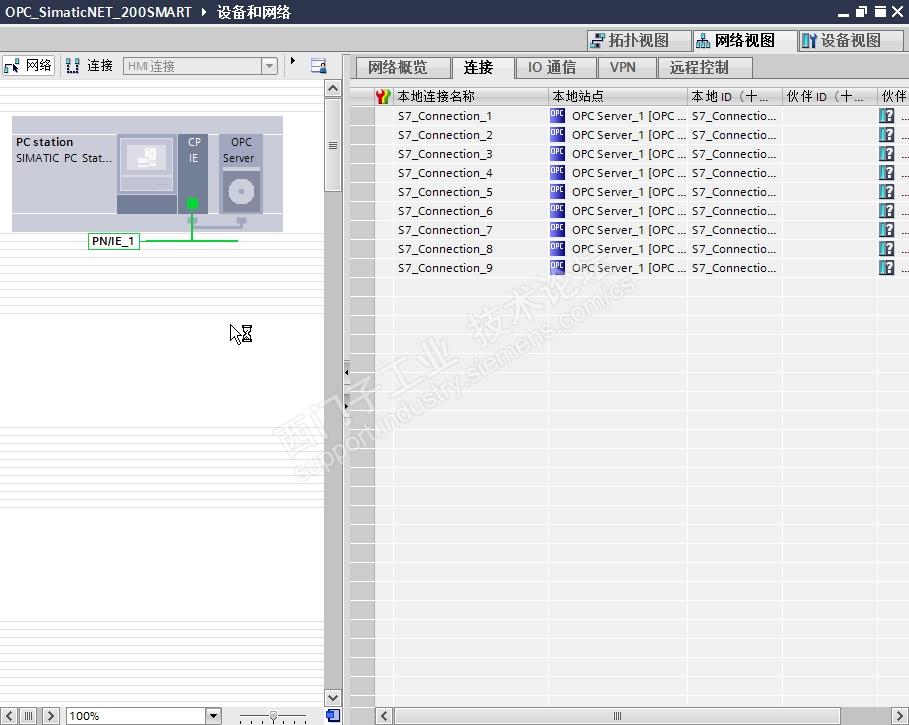This screenshot has width=909, height=725.
Task: Open the 连接 connections tab
Action: pos(482,68)
